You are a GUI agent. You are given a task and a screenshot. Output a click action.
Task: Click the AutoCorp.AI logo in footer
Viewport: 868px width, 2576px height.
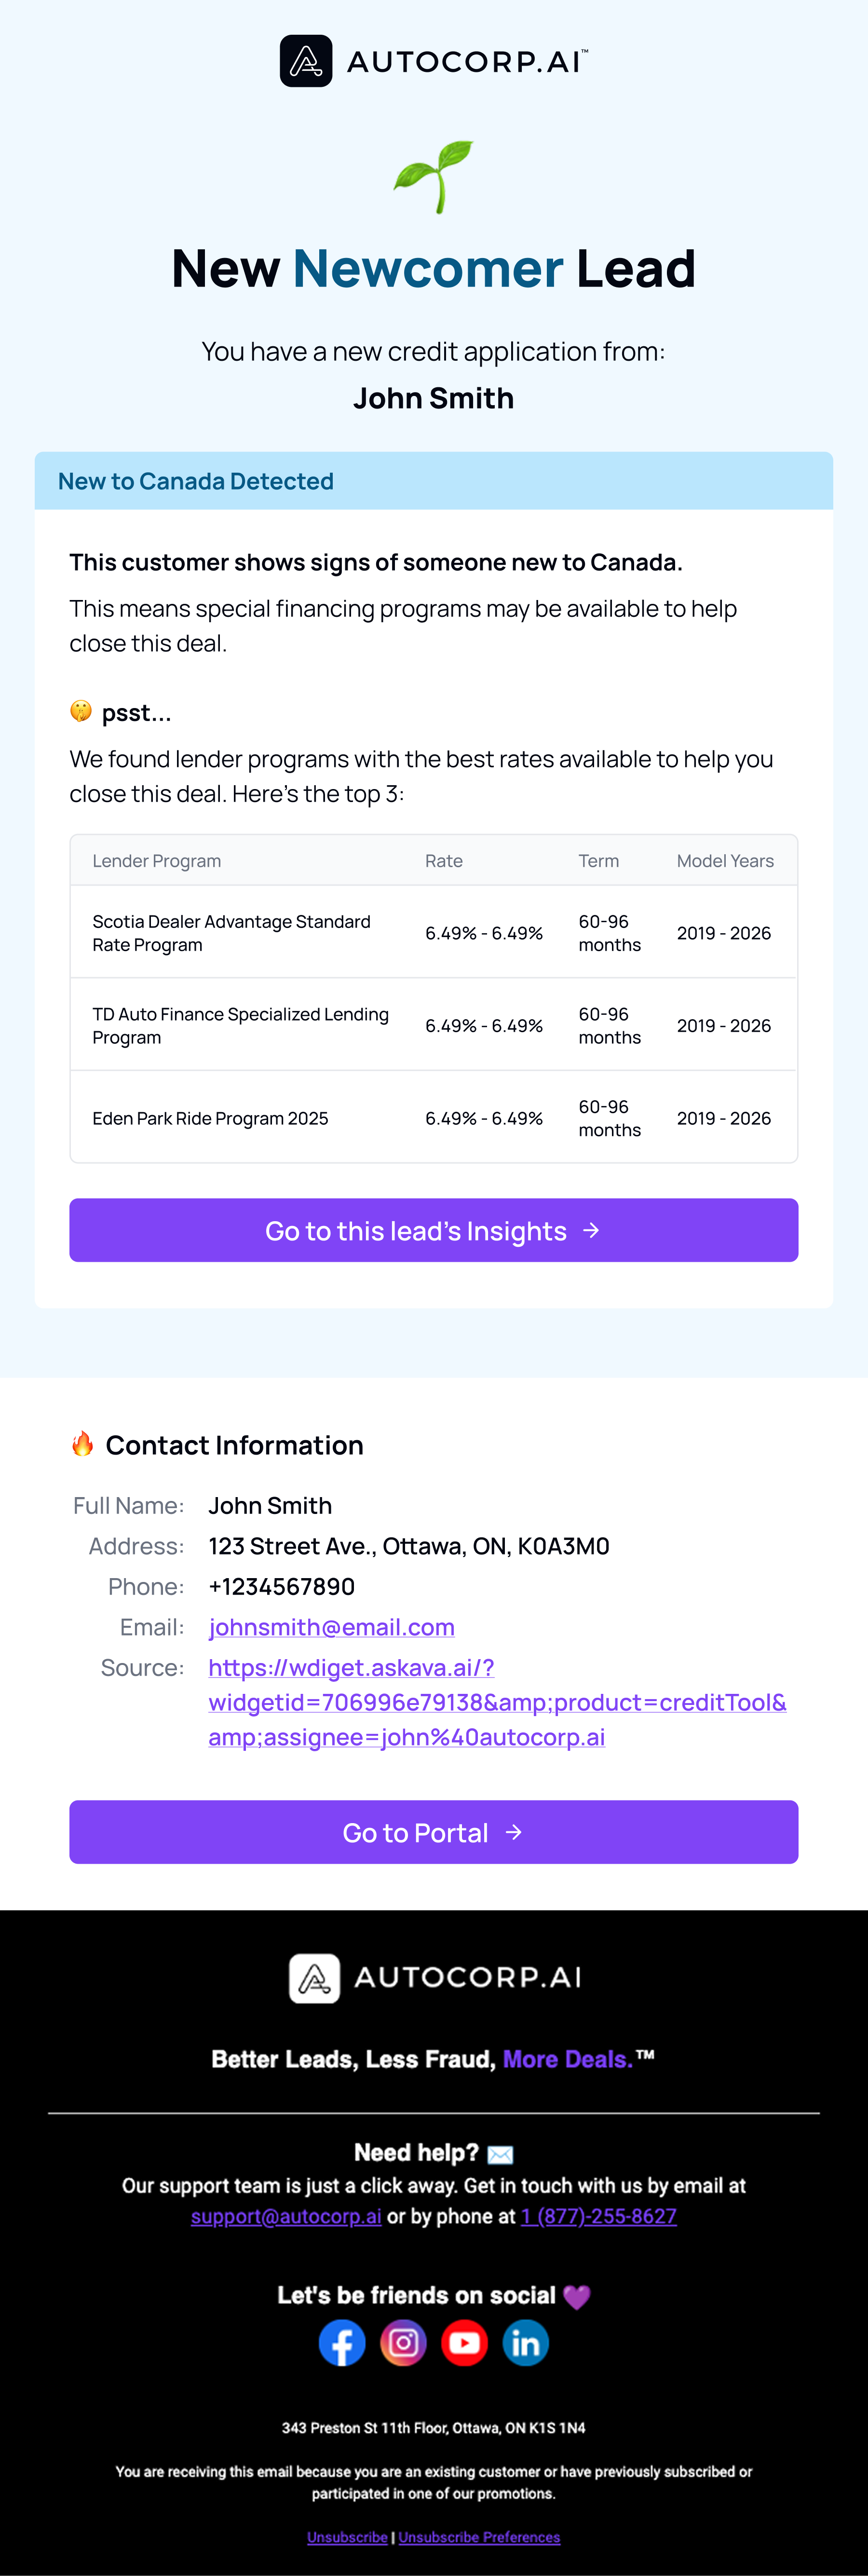pyautogui.click(x=434, y=1977)
